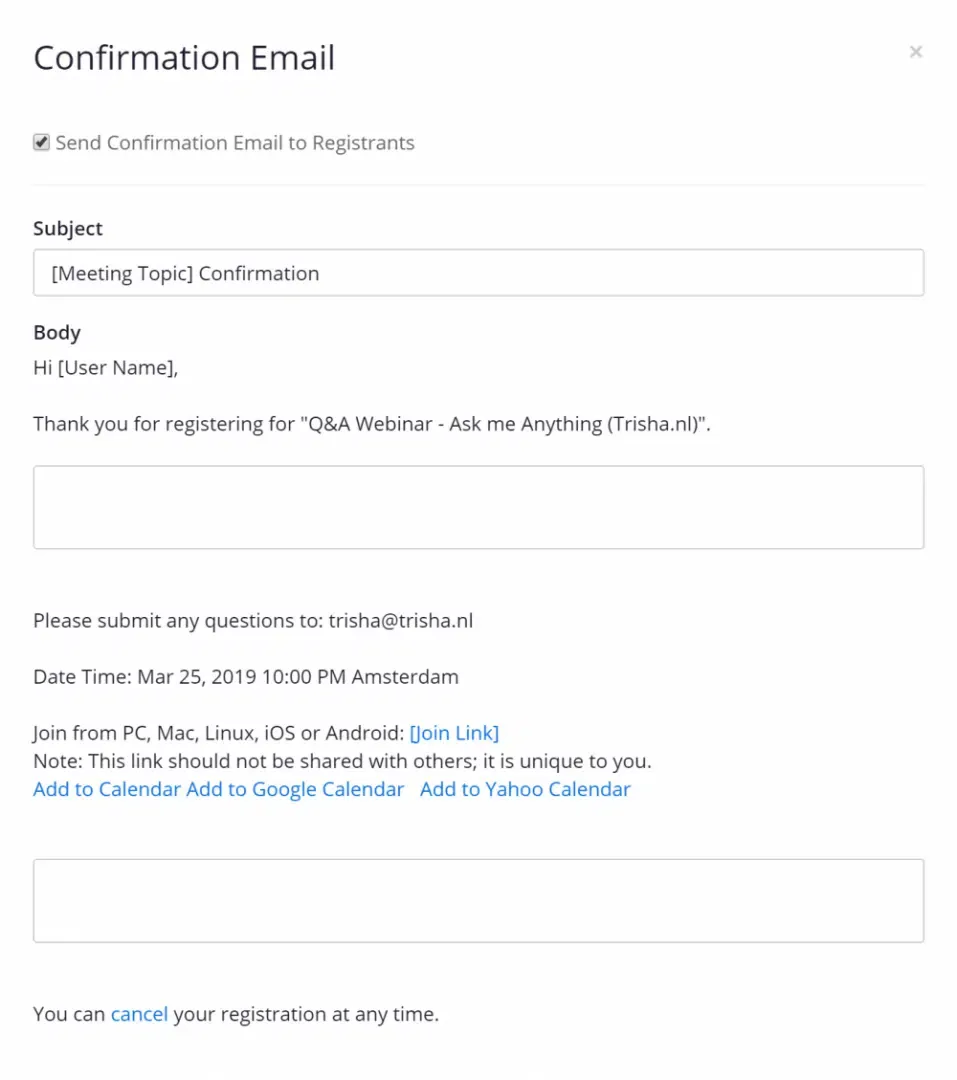Click the Subject field label
This screenshot has width=957, height=1080.
pyautogui.click(x=68, y=228)
